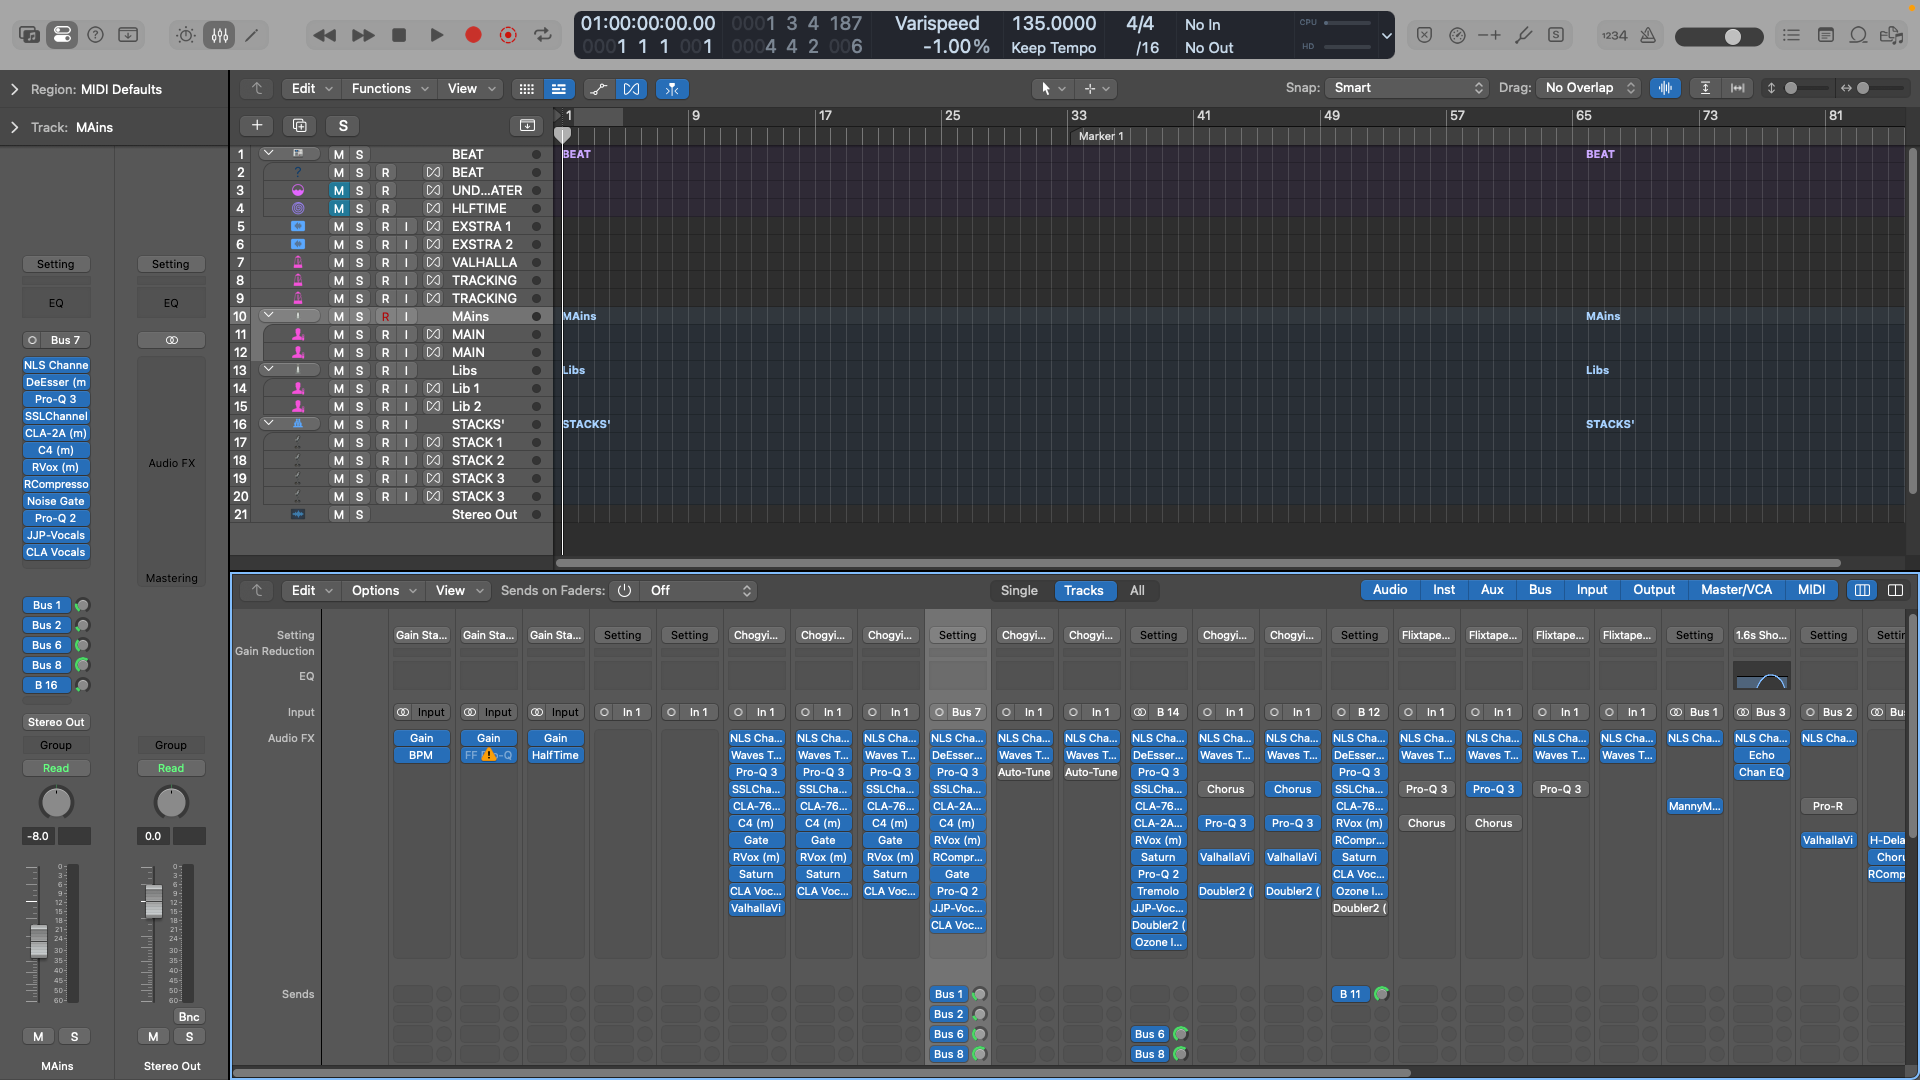Open the Drag mode dropdown set to No Overlap
The image size is (1920, 1080).
[x=1589, y=88]
